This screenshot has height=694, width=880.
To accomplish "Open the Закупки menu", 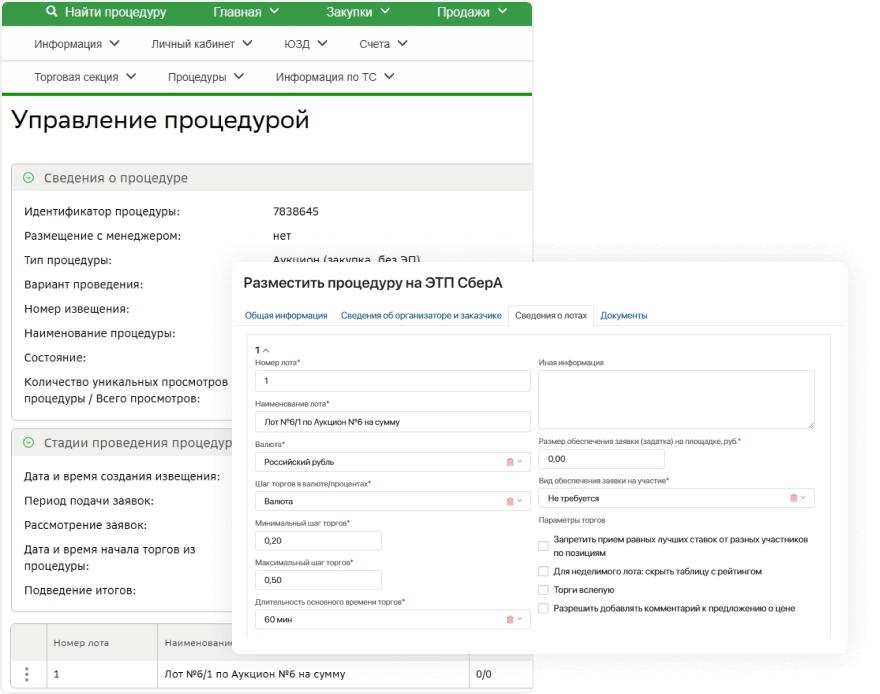I will click(352, 13).
